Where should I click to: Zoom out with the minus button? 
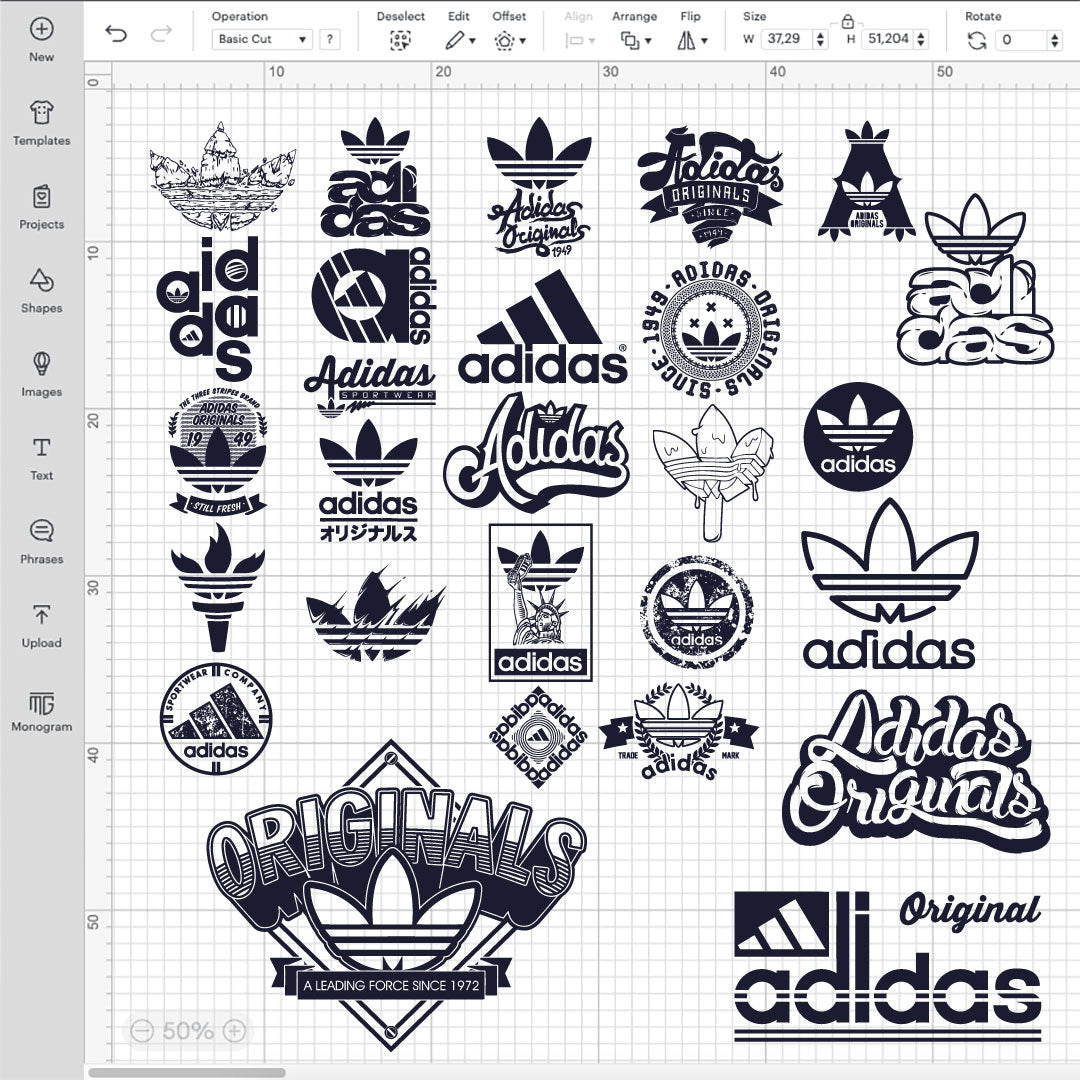click(142, 1030)
